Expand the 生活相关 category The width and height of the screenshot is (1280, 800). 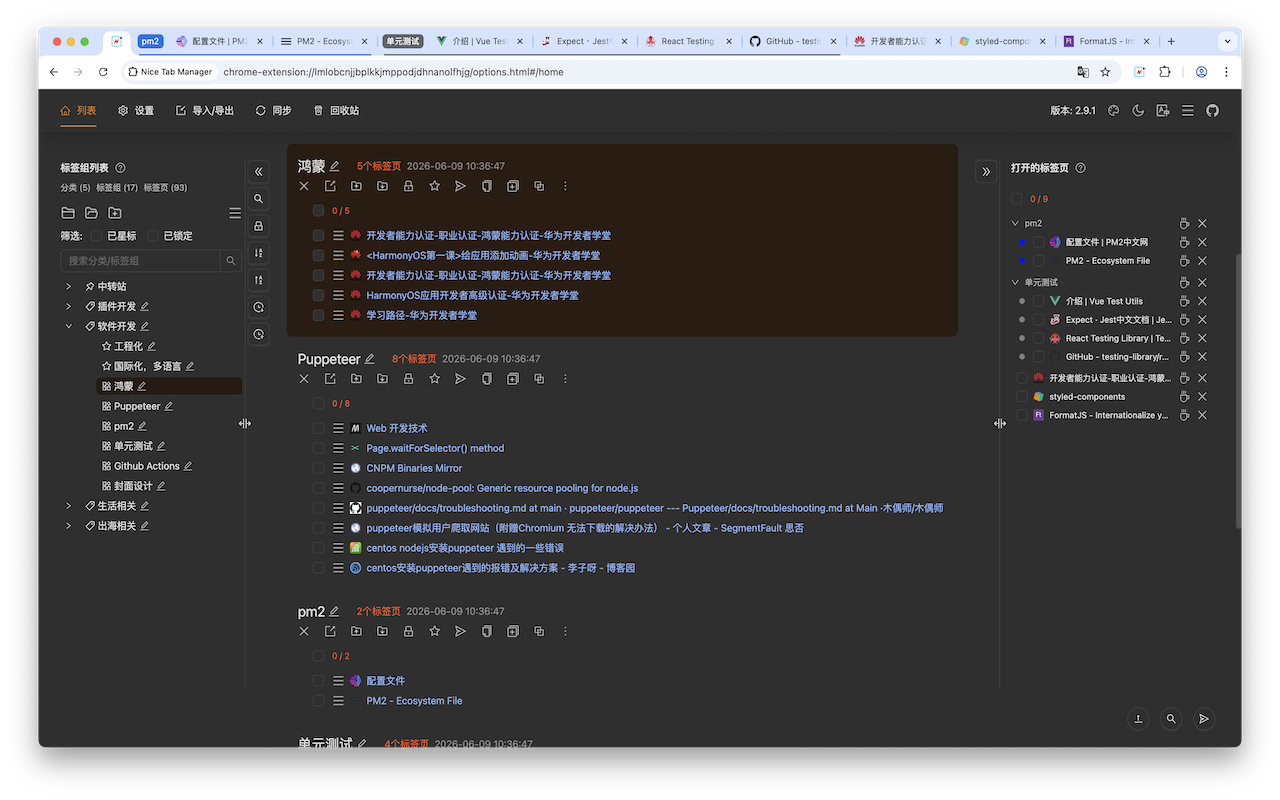[x=69, y=506]
